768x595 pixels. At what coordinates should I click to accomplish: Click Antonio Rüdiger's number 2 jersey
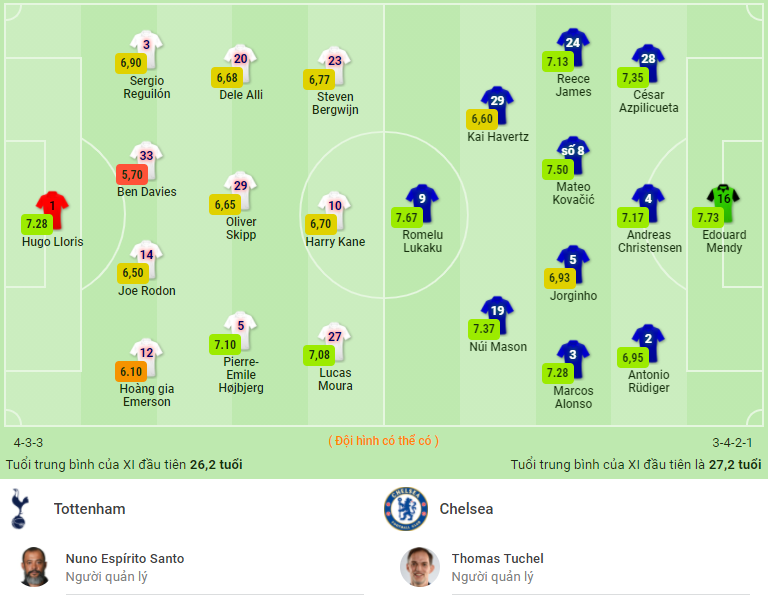[648, 343]
